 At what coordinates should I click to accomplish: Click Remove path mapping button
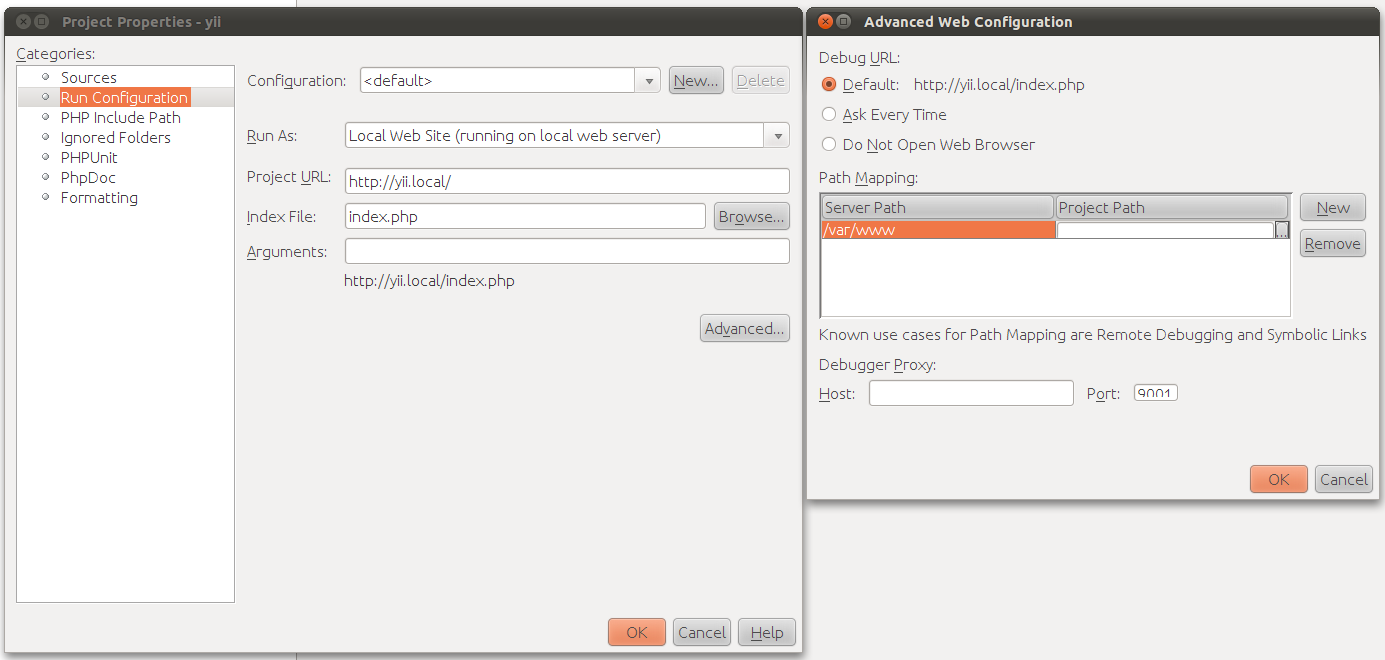(x=1332, y=244)
